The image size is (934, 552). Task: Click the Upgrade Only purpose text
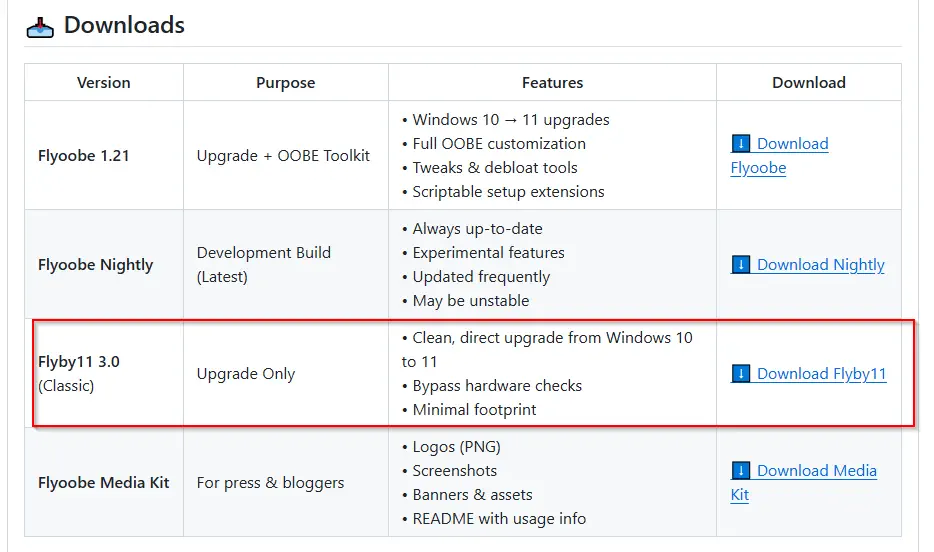pos(246,374)
